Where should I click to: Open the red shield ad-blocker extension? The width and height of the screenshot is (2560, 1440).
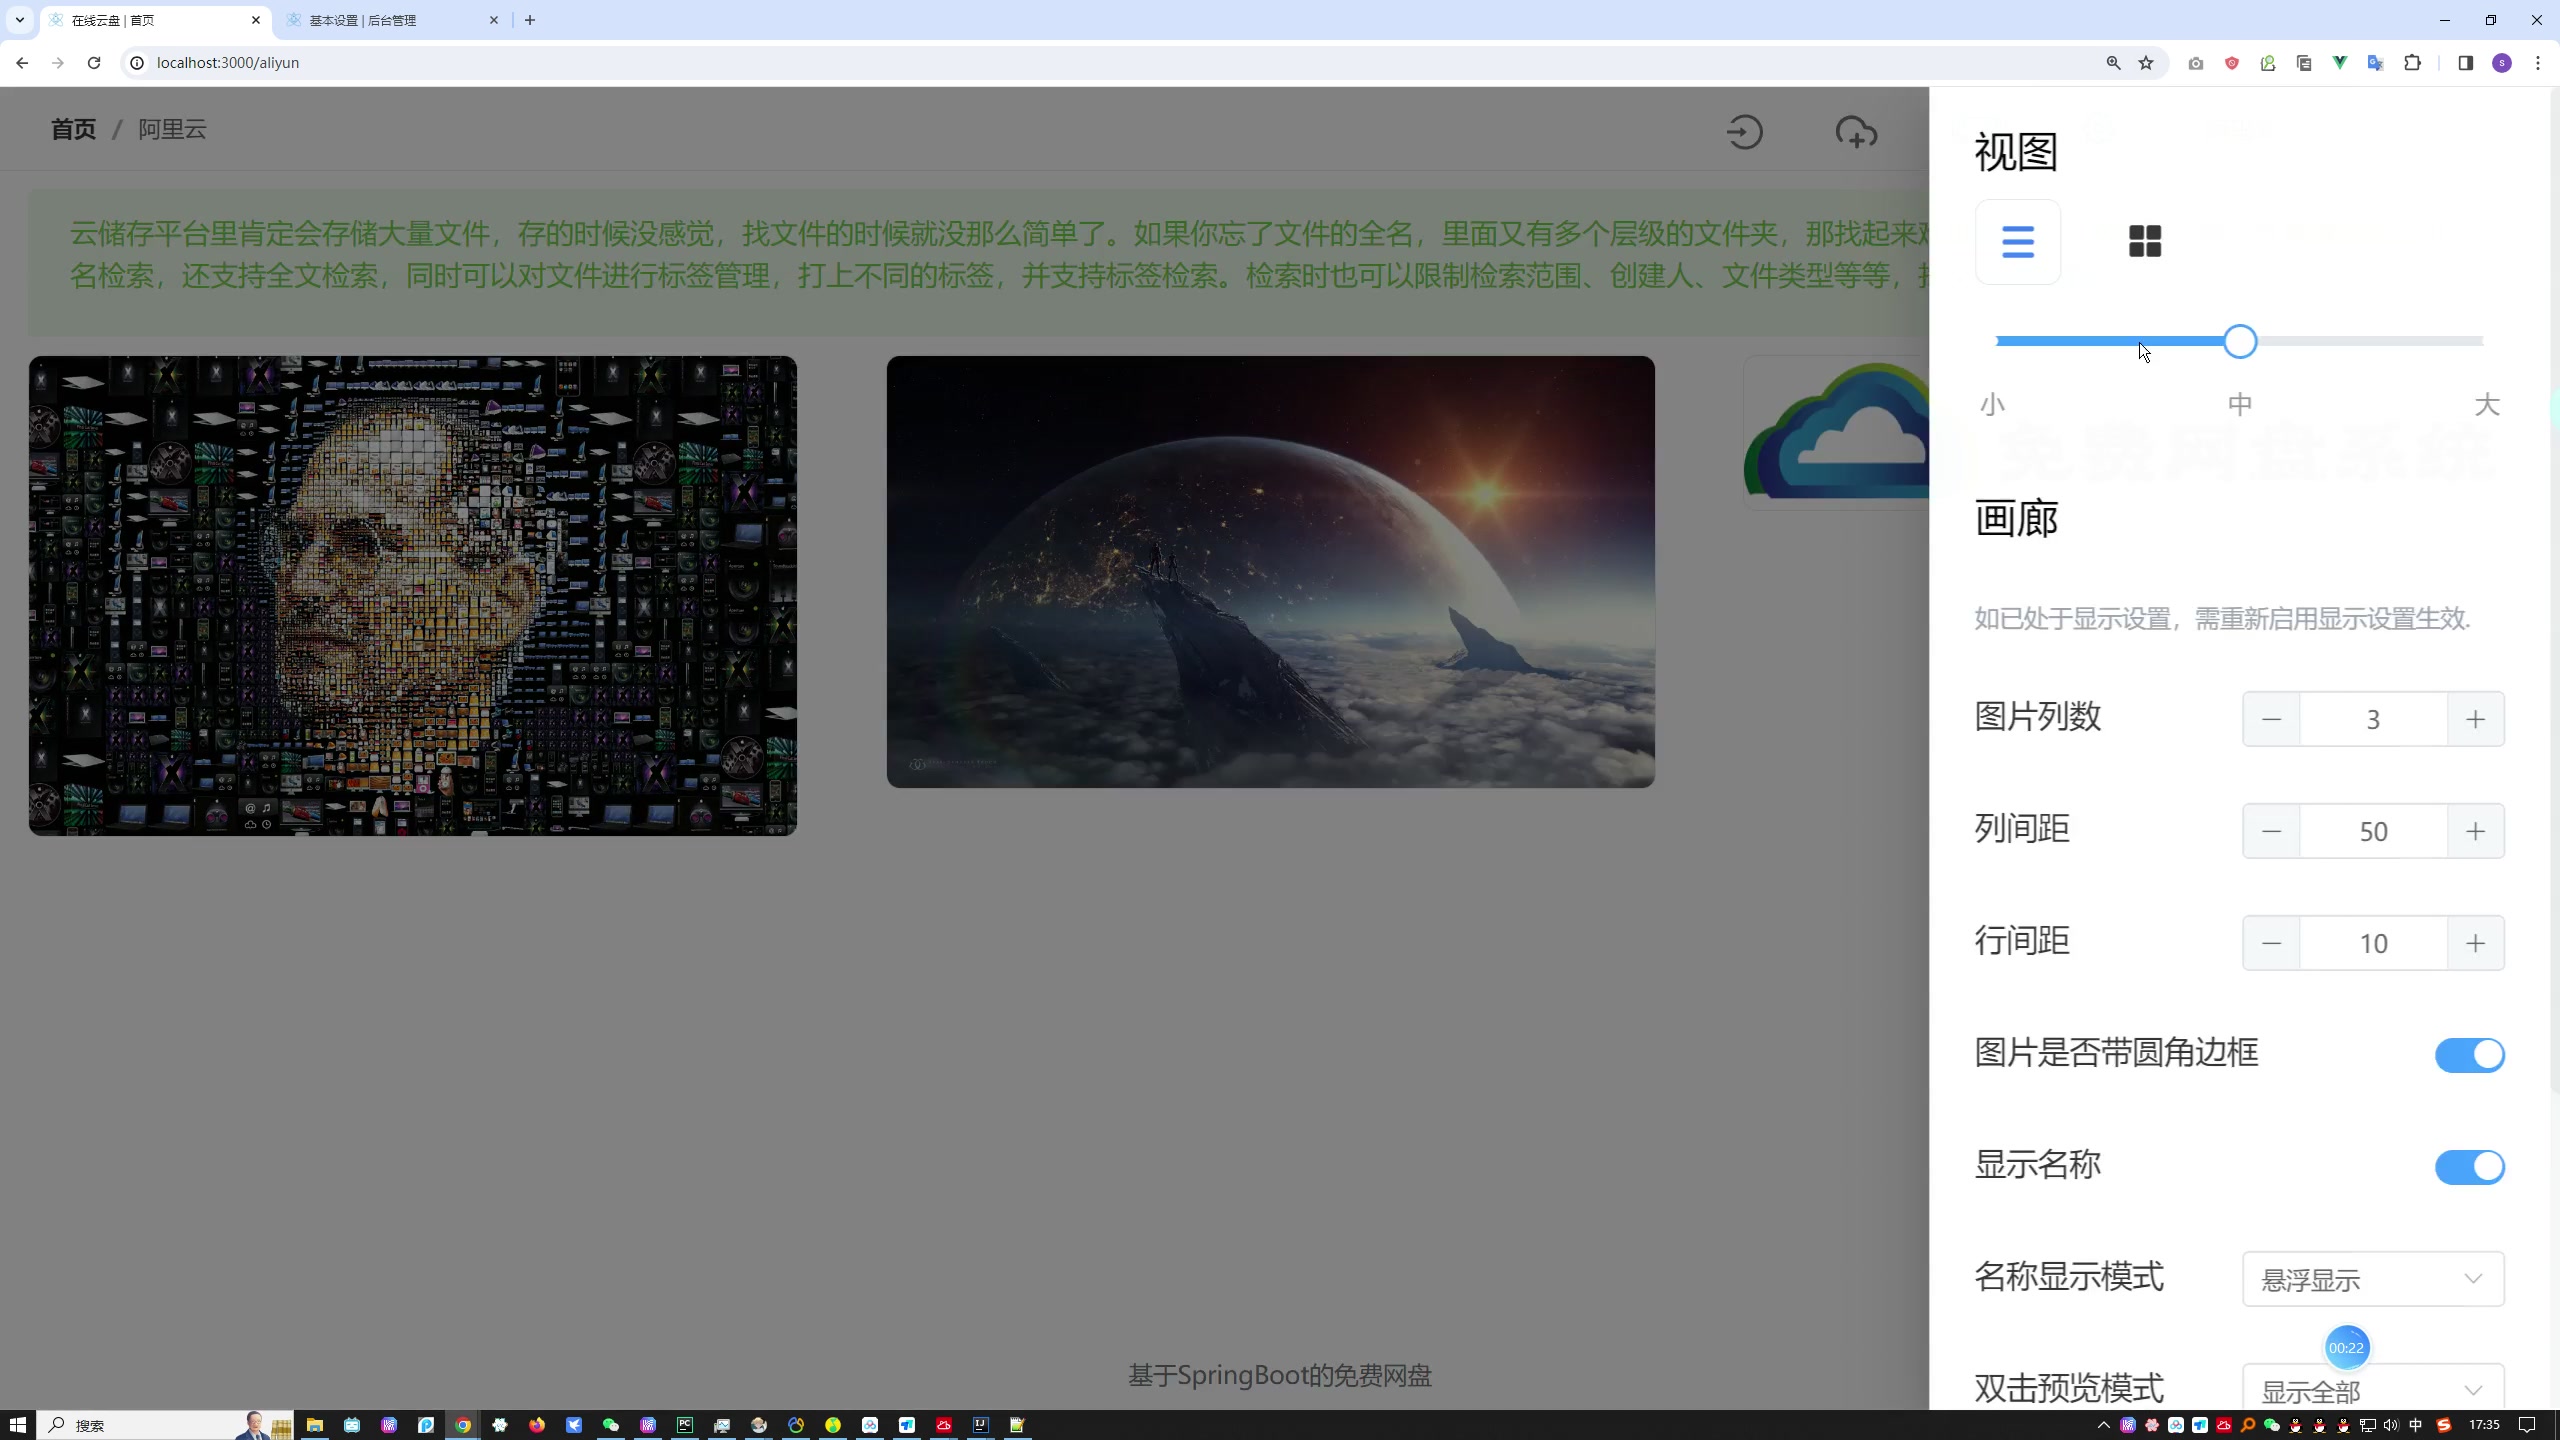point(2231,63)
